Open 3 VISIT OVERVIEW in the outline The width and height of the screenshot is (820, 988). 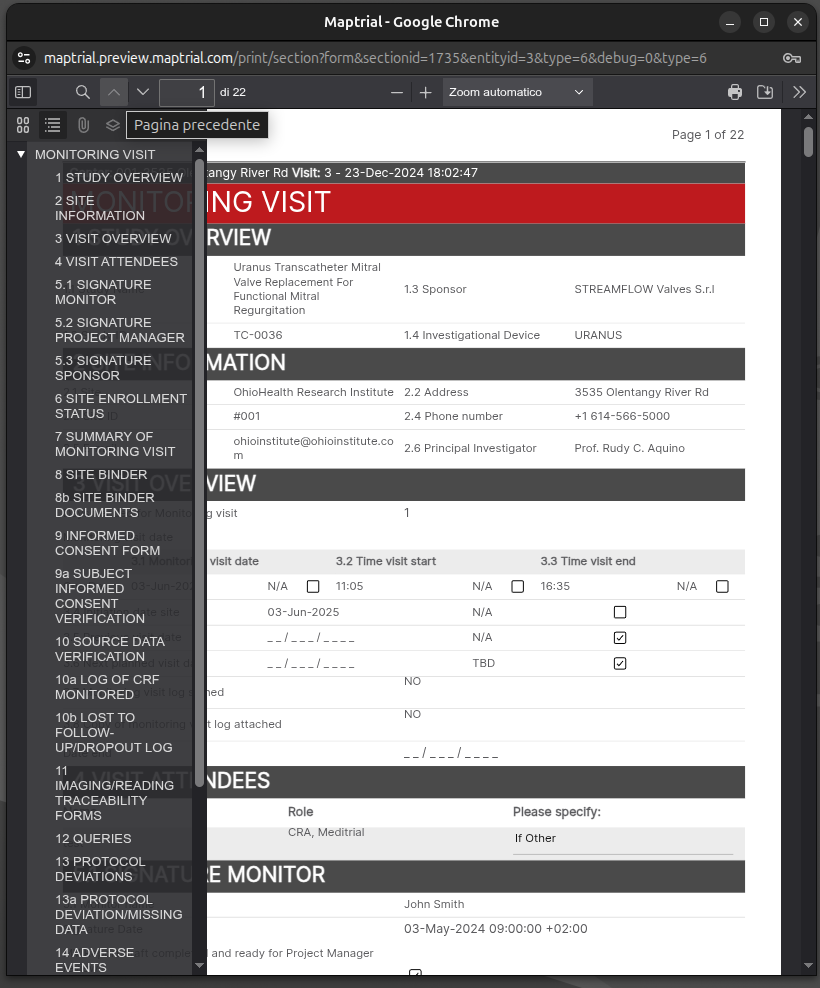pyautogui.click(x=113, y=239)
